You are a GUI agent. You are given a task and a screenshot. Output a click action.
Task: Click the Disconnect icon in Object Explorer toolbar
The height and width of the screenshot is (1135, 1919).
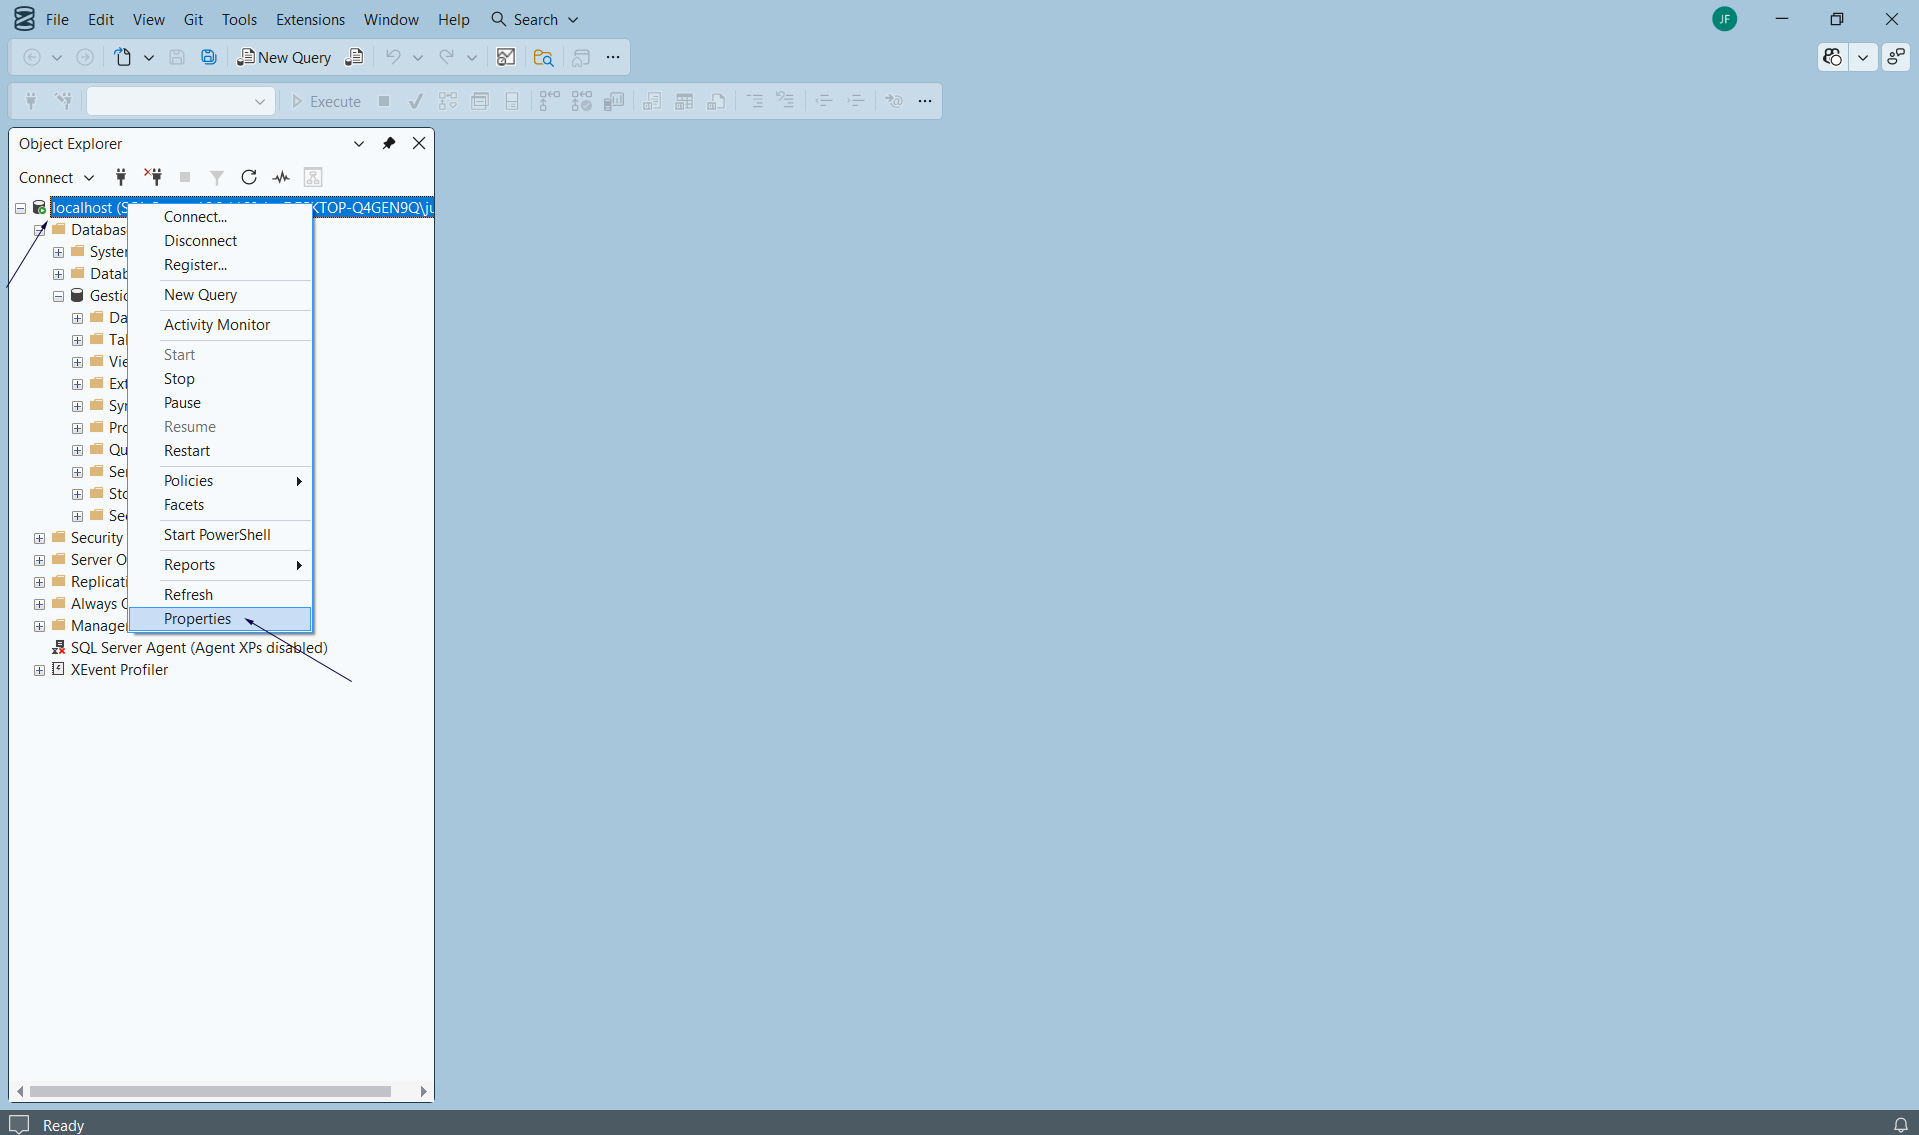click(x=153, y=177)
